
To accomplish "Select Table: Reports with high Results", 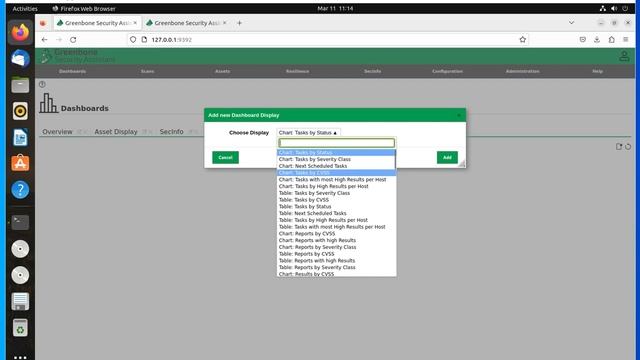I will (336, 261).
